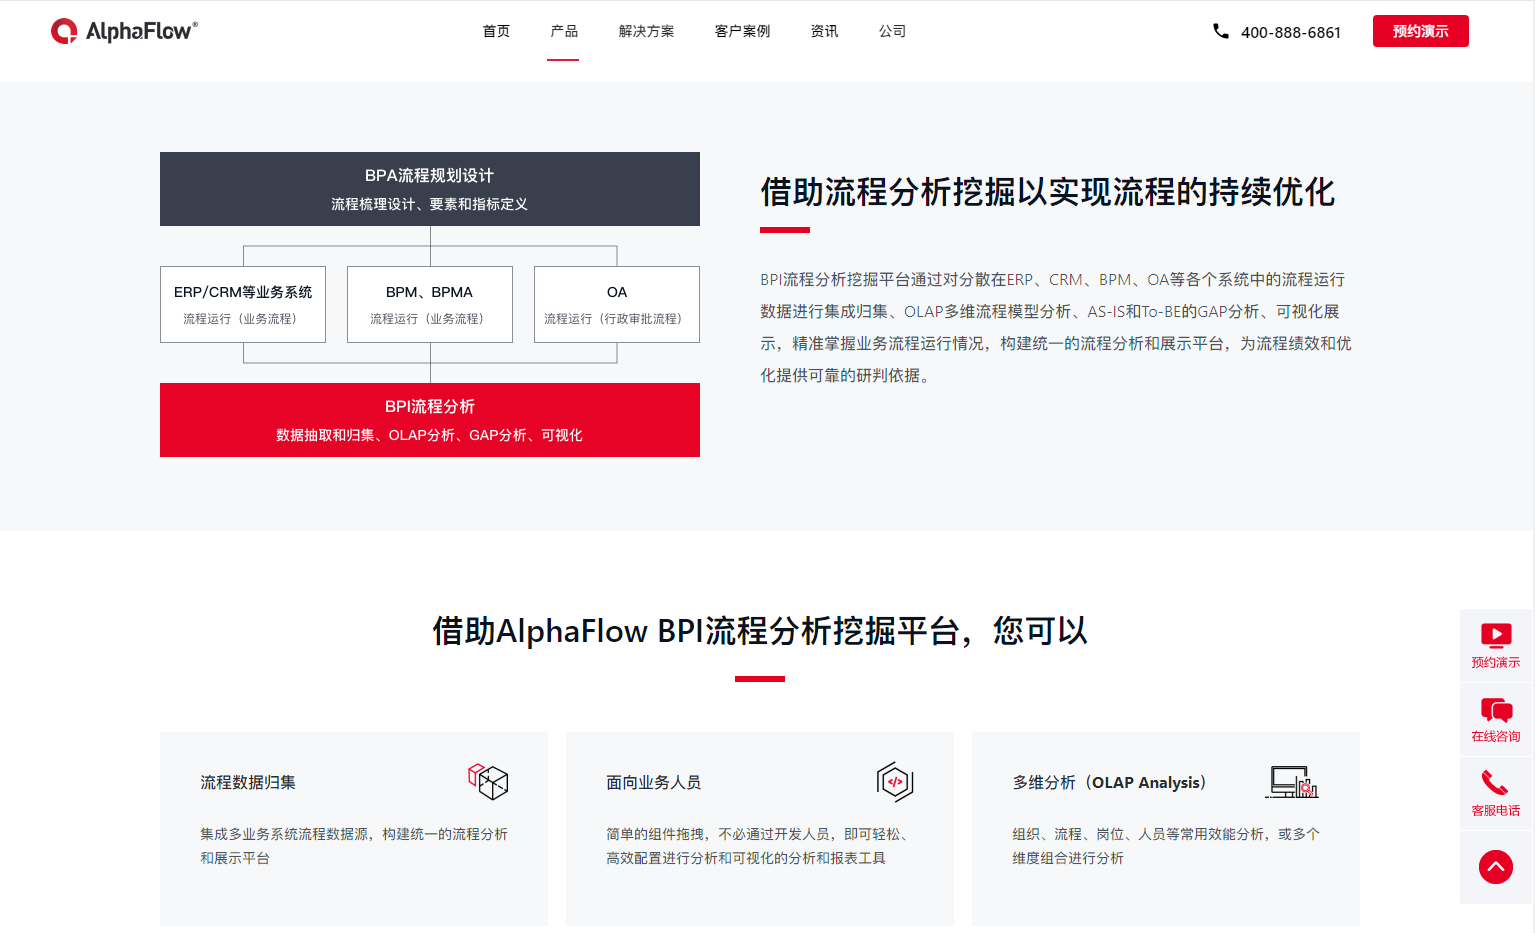Click the 400-888-6861 phone number
This screenshot has width=1535, height=933.
click(1290, 32)
